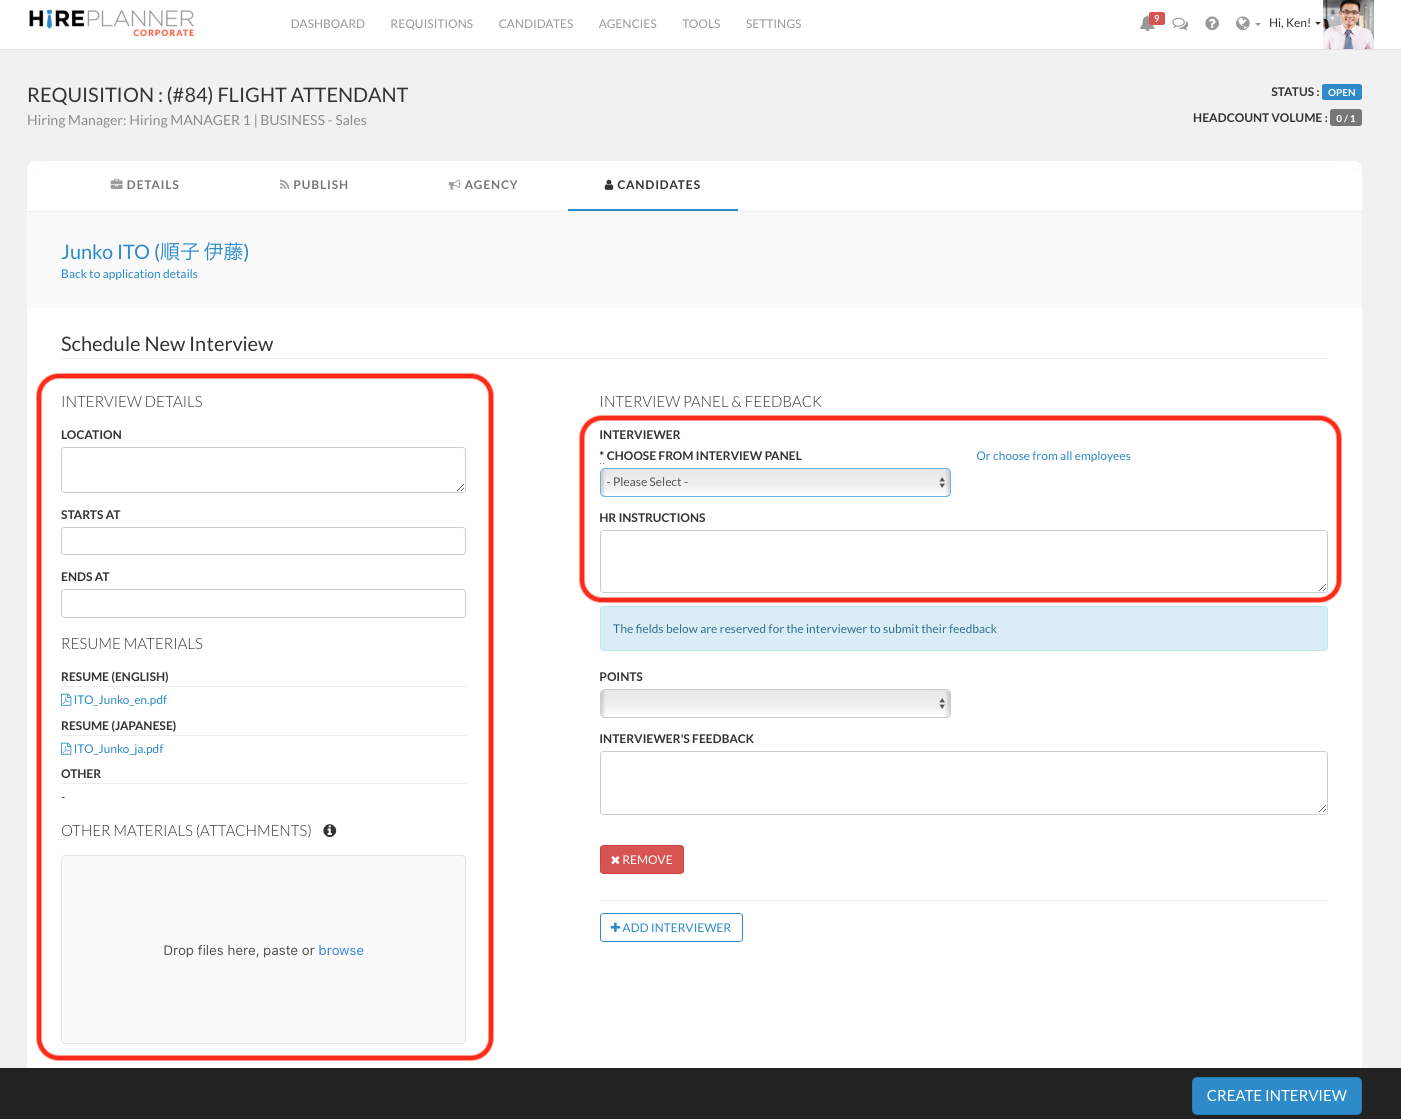The image size is (1401, 1119).
Task: Click the Add Interviewer button
Action: [671, 928]
